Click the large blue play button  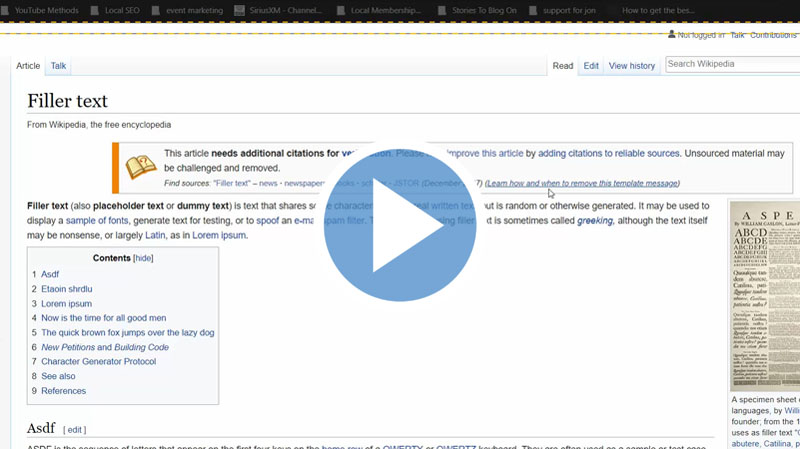pyautogui.click(x=400, y=225)
